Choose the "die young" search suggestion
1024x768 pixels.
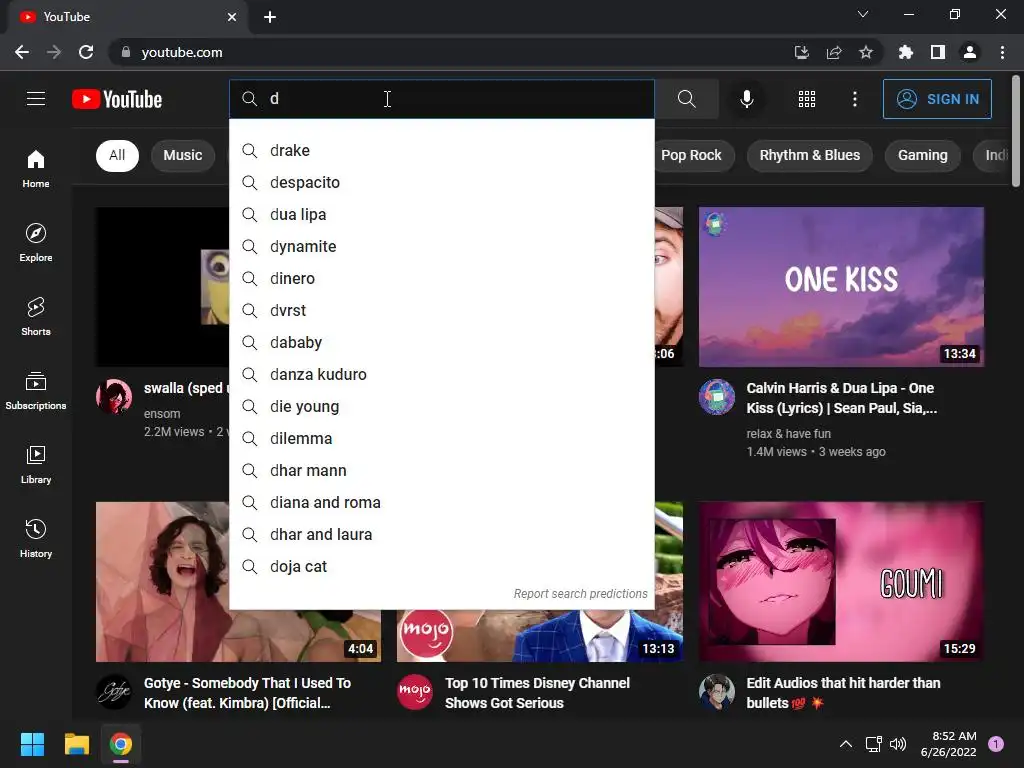[x=442, y=406]
